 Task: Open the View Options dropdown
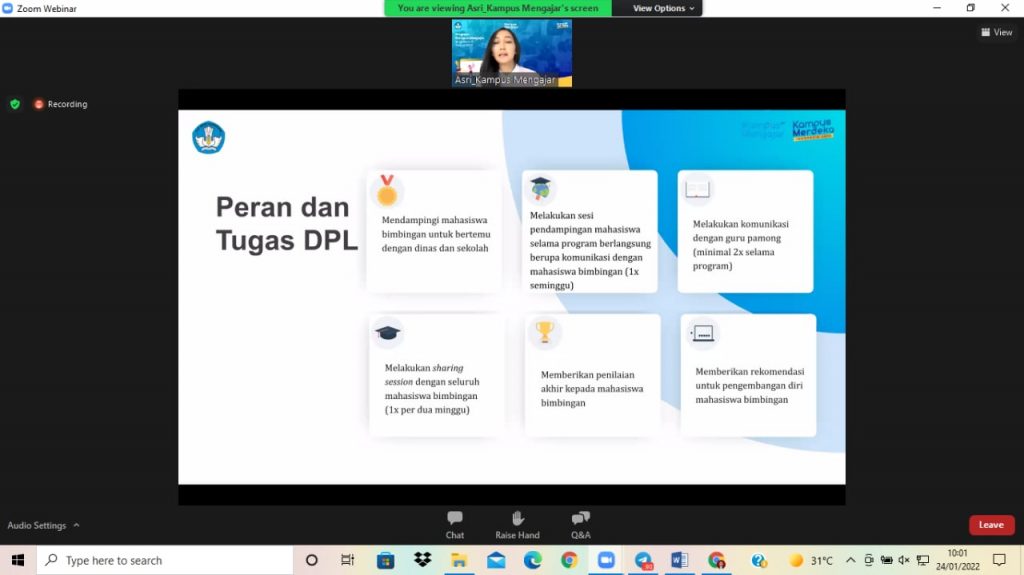[x=663, y=8]
